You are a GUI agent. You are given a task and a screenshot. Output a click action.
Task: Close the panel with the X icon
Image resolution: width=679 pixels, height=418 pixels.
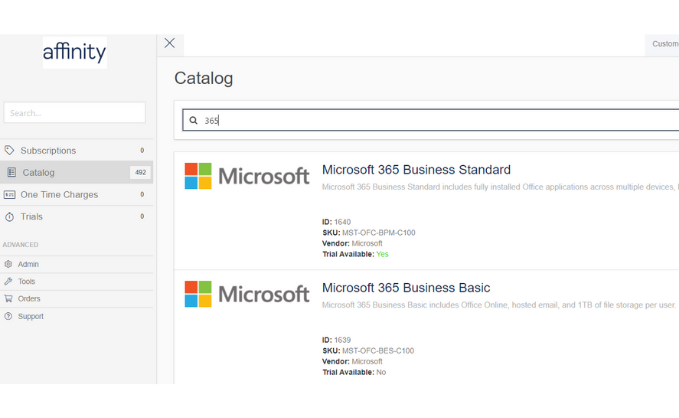click(170, 43)
